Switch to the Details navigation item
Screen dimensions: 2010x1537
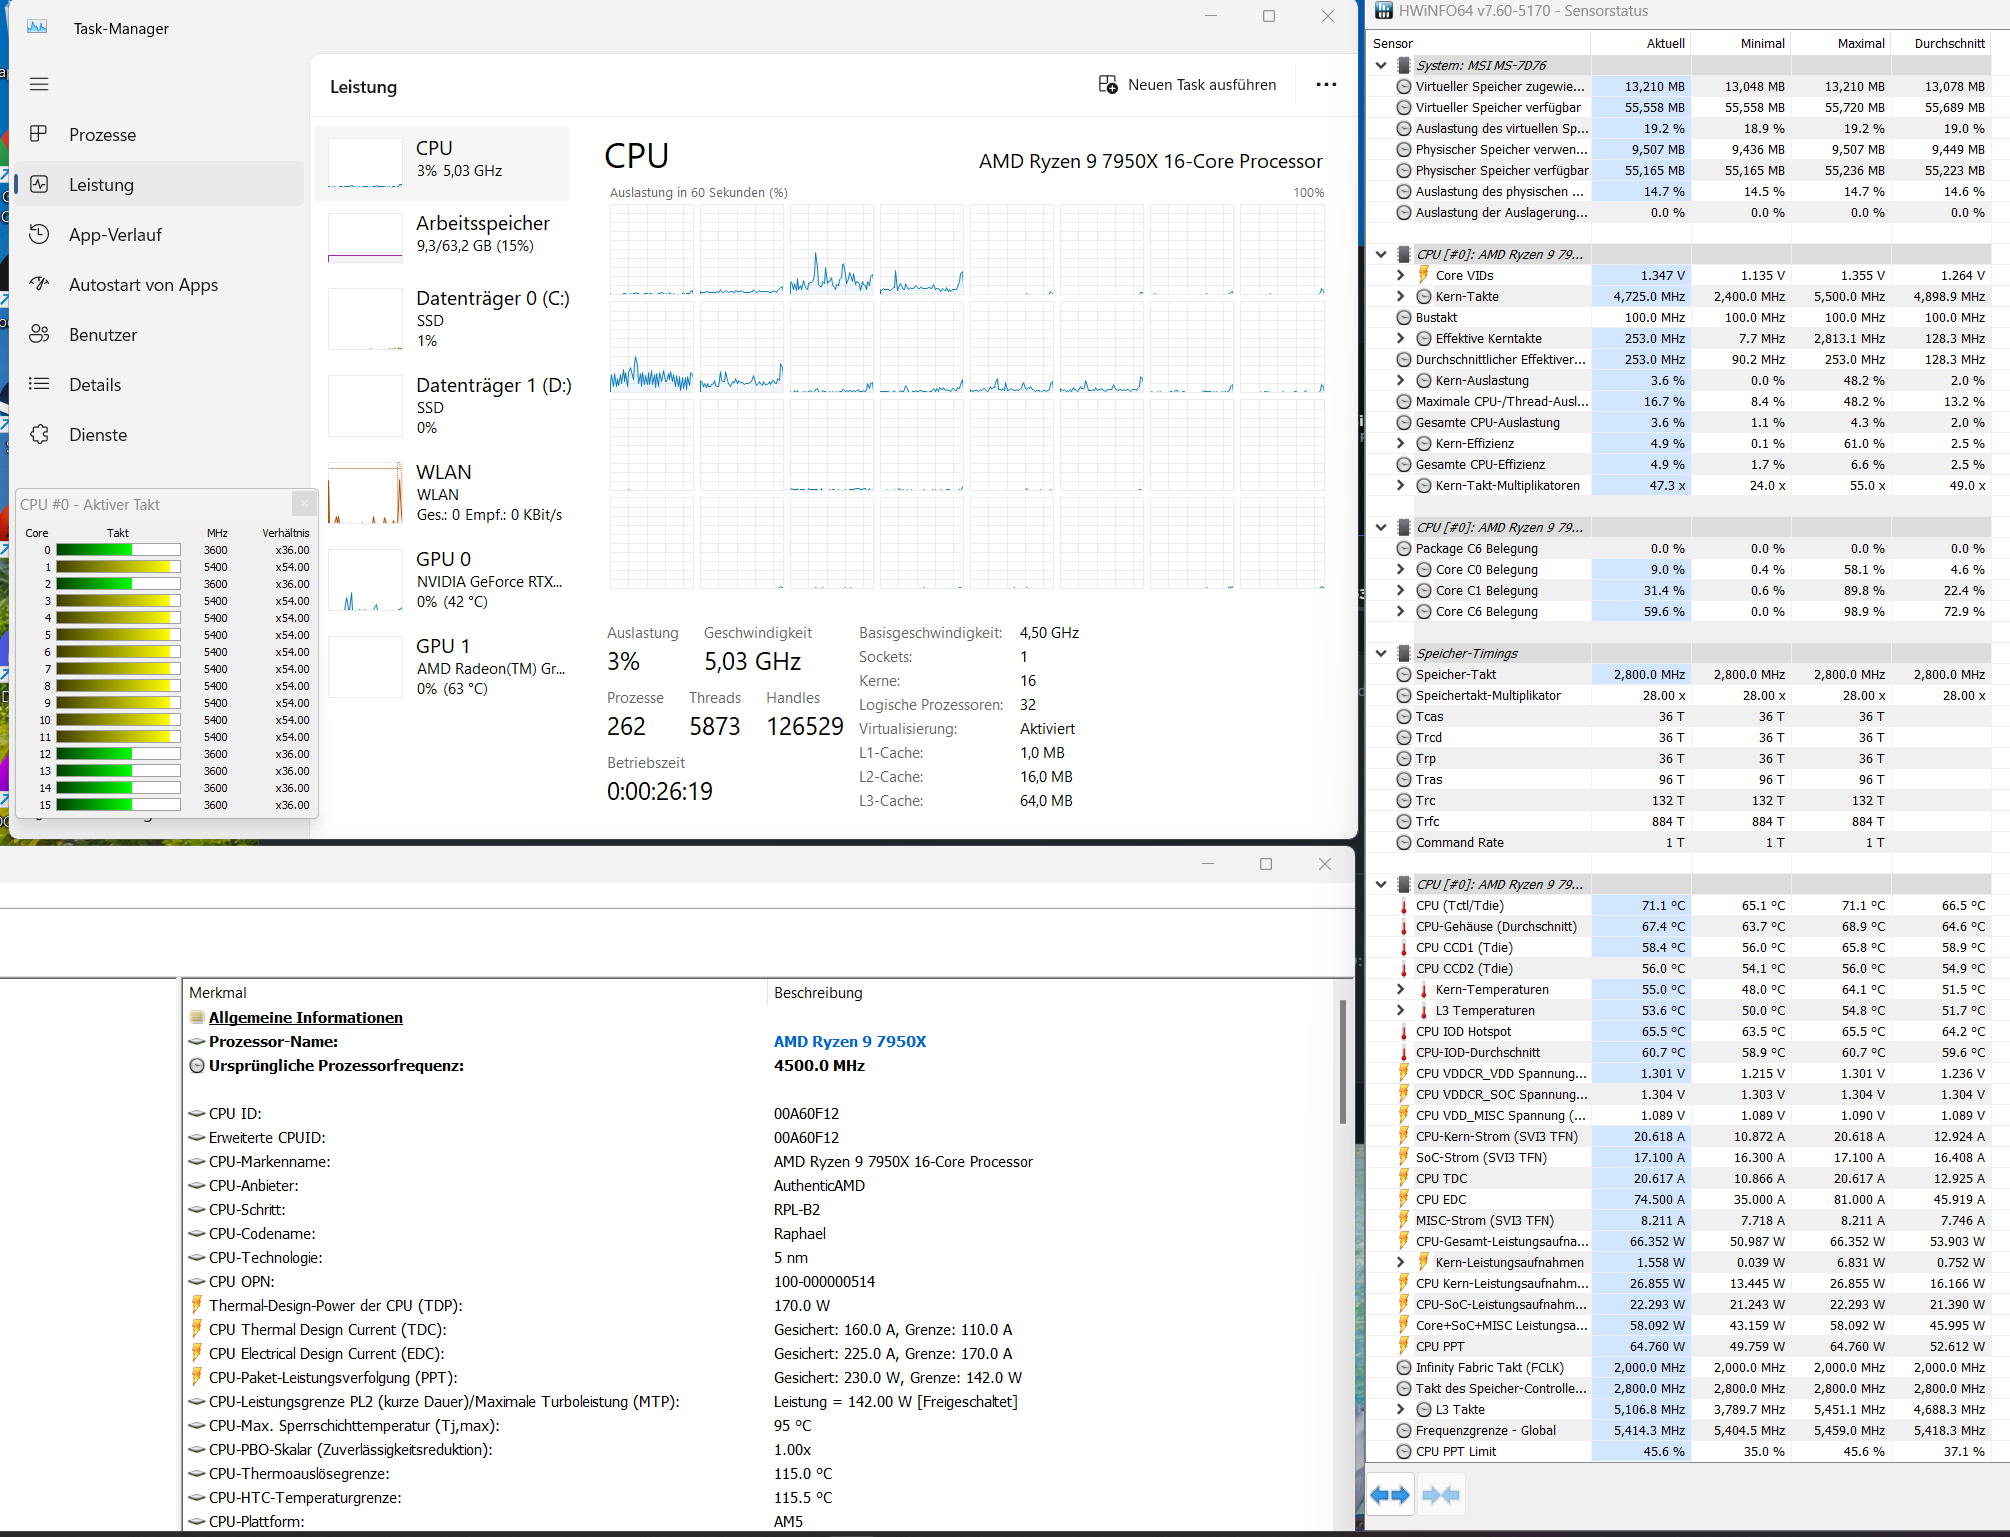click(x=95, y=385)
